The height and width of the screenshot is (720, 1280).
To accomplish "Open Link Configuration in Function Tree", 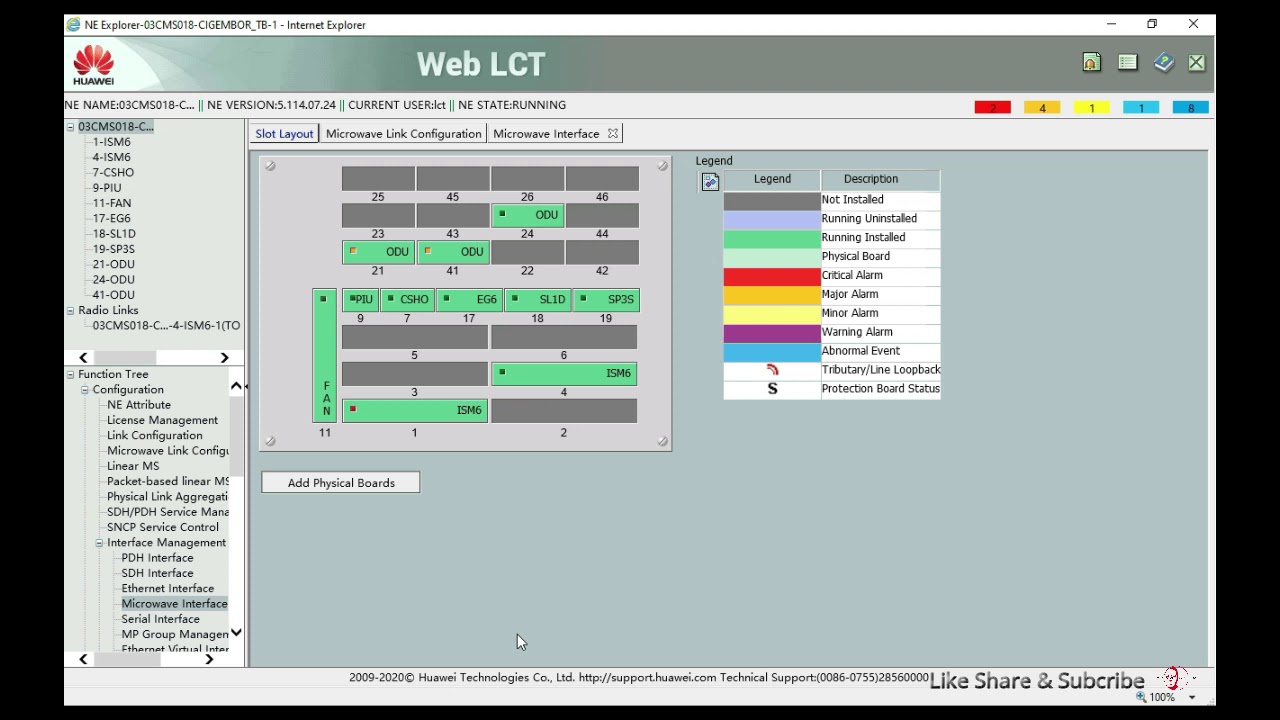I will 154,435.
